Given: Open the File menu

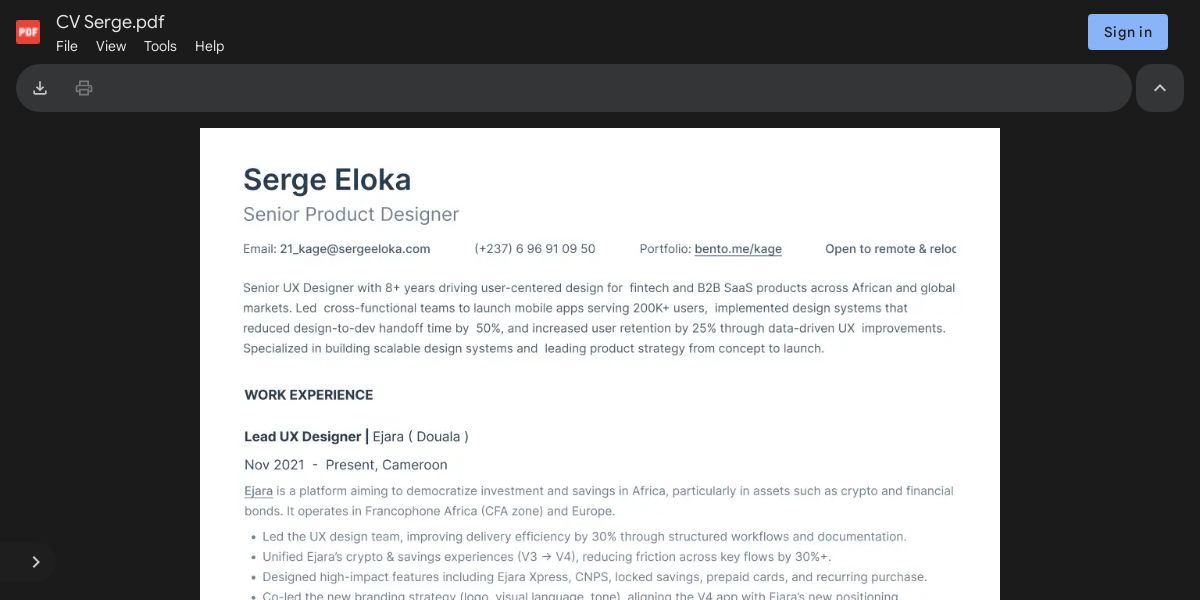Looking at the screenshot, I should pos(67,46).
